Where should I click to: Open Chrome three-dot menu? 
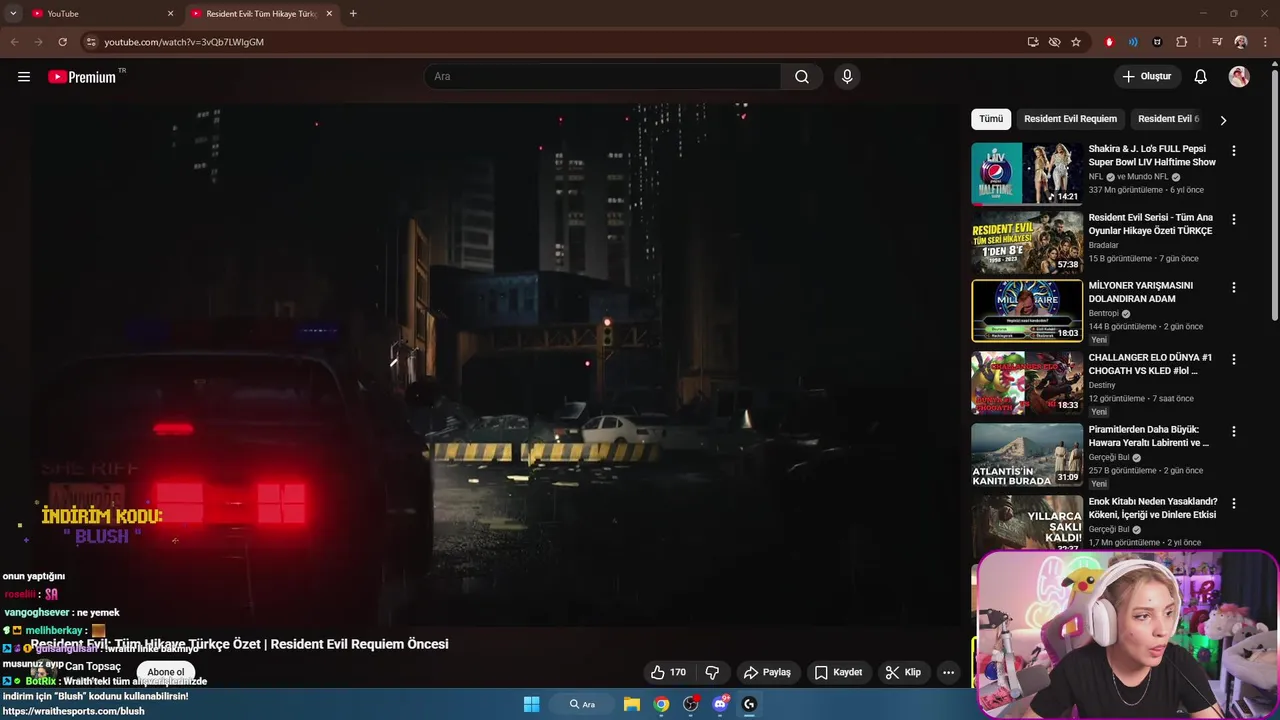pyautogui.click(x=1265, y=42)
